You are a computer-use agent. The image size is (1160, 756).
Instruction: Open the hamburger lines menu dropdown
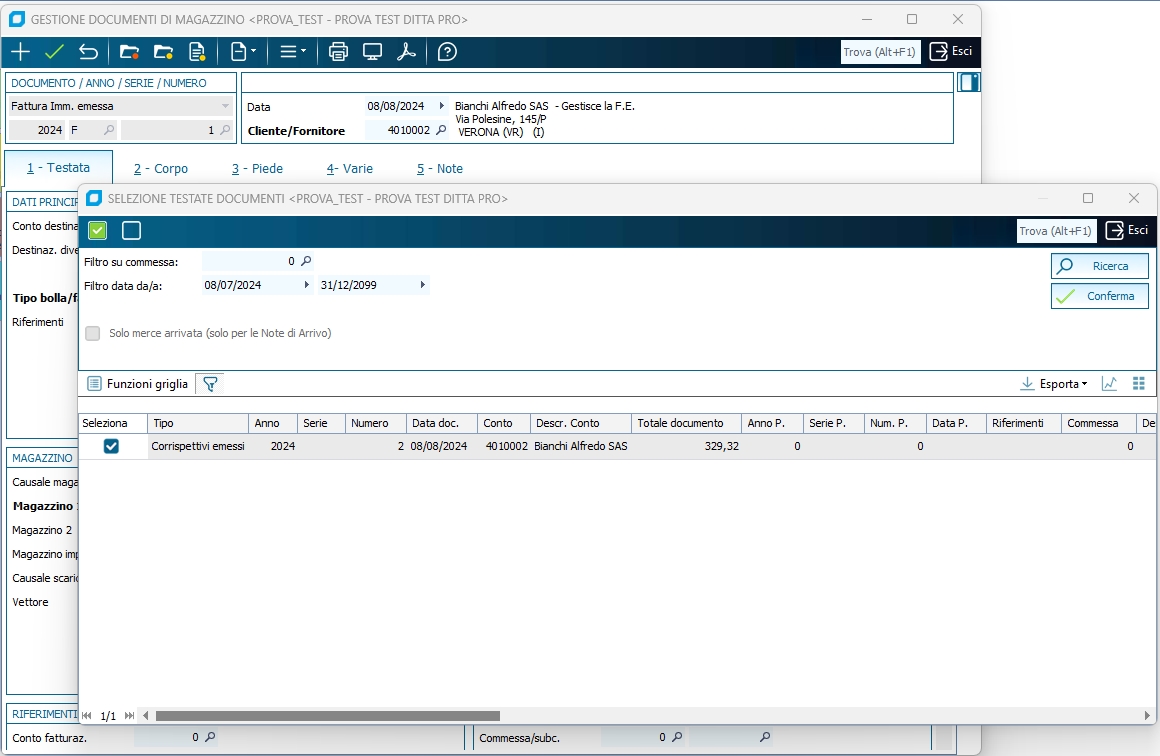click(x=292, y=52)
